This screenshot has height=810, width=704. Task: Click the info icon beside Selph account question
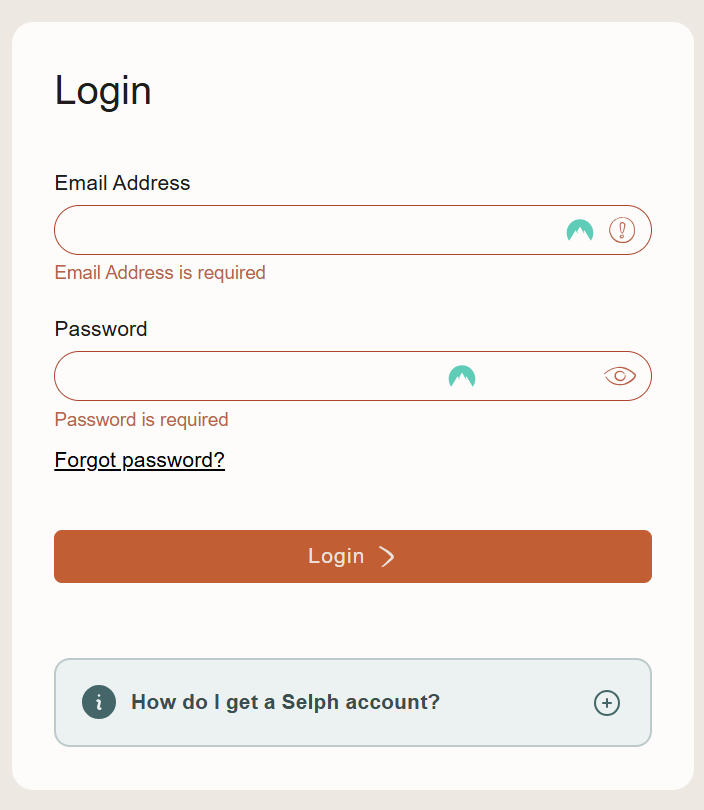(x=99, y=702)
